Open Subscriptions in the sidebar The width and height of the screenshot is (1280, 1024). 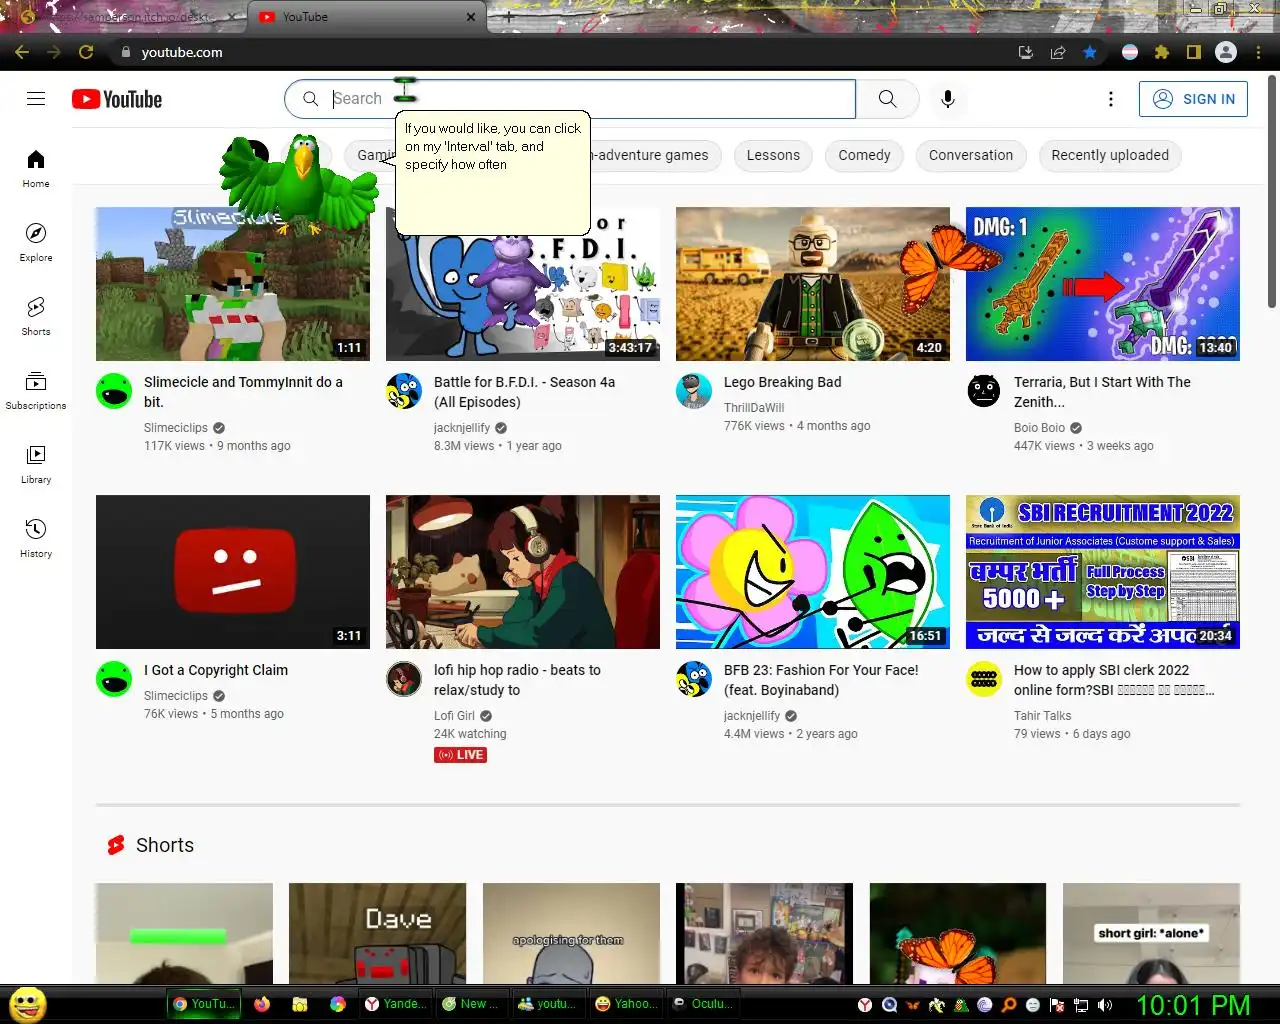pos(36,390)
